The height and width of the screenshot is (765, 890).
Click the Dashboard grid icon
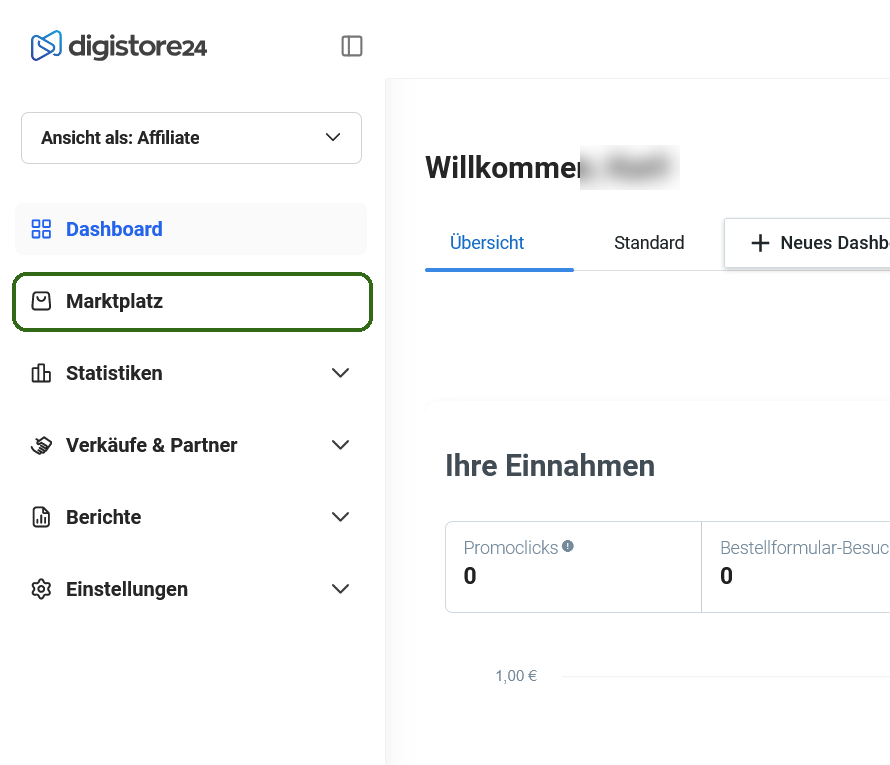click(41, 229)
